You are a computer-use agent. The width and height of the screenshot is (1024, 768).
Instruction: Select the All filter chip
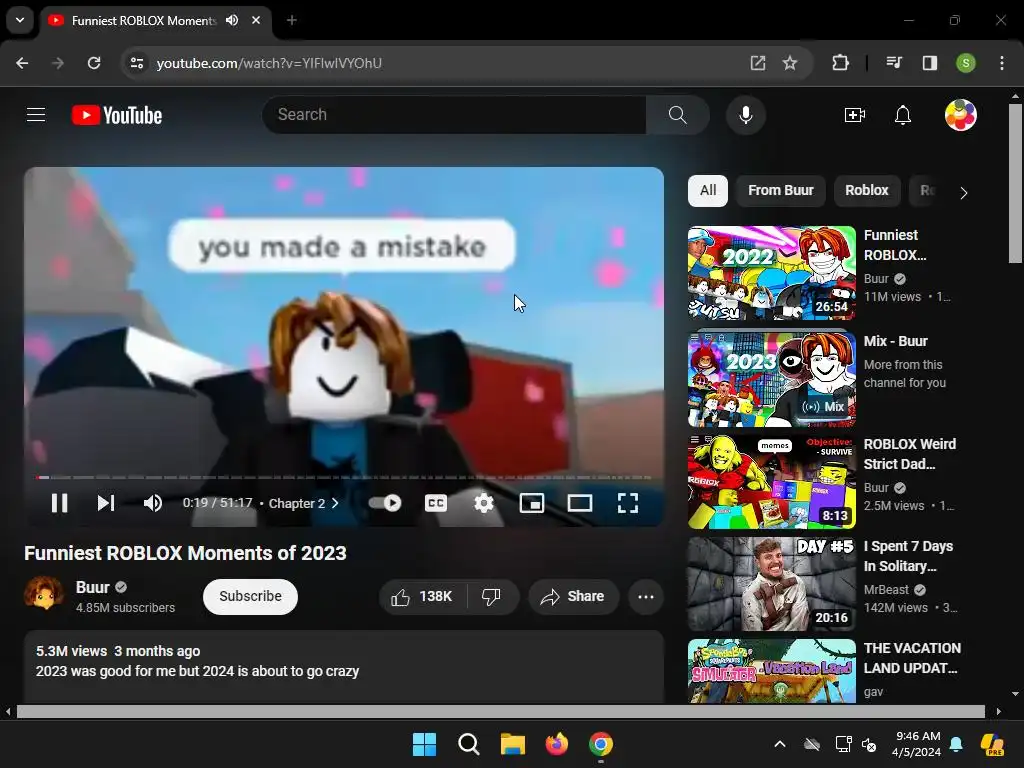pyautogui.click(x=708, y=191)
